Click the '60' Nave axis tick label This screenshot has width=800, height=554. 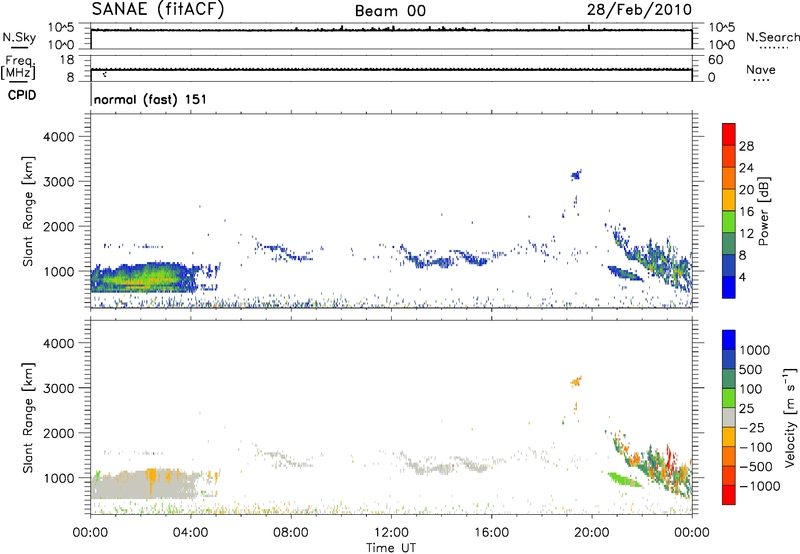point(715,60)
